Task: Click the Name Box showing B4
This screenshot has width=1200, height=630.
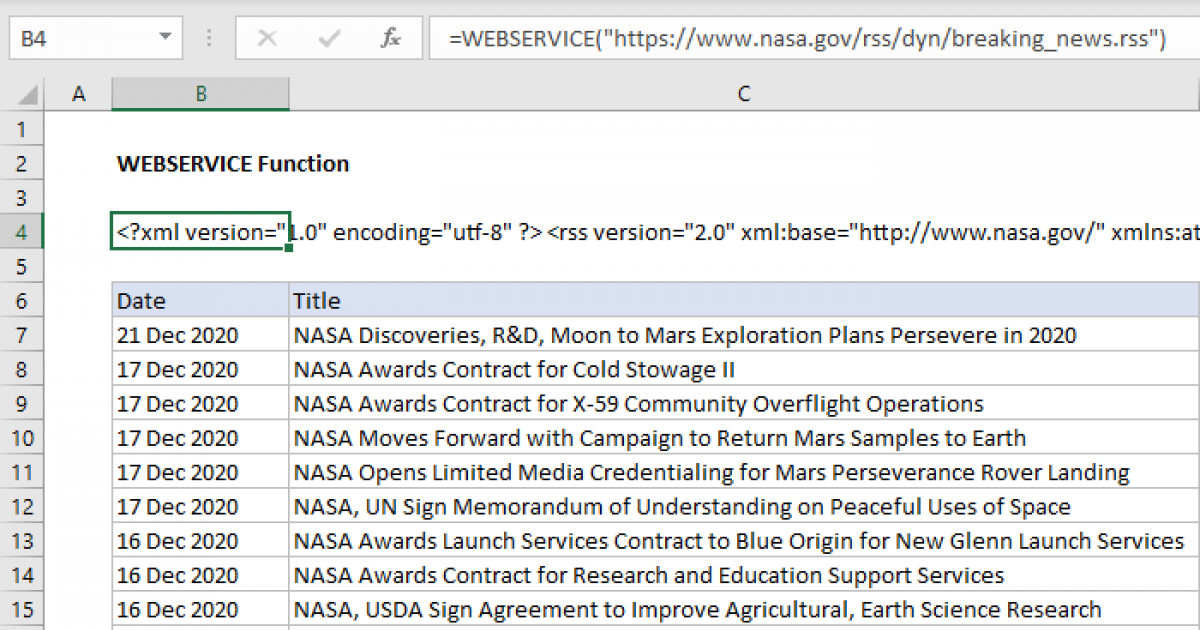Action: pyautogui.click(x=80, y=39)
